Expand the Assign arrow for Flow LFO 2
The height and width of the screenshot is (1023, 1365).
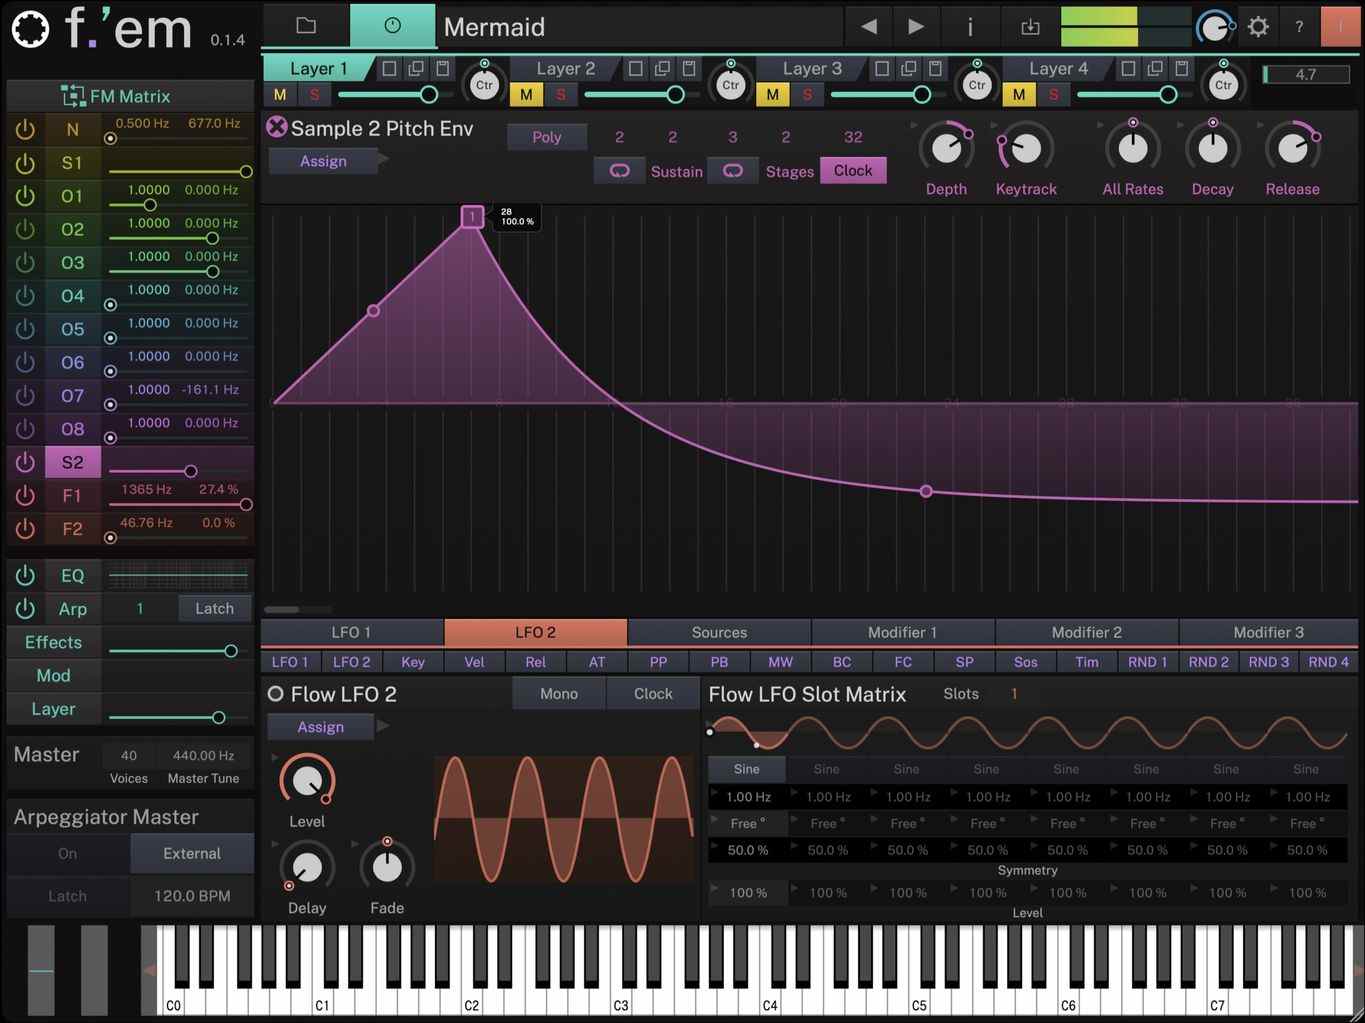pos(383,727)
